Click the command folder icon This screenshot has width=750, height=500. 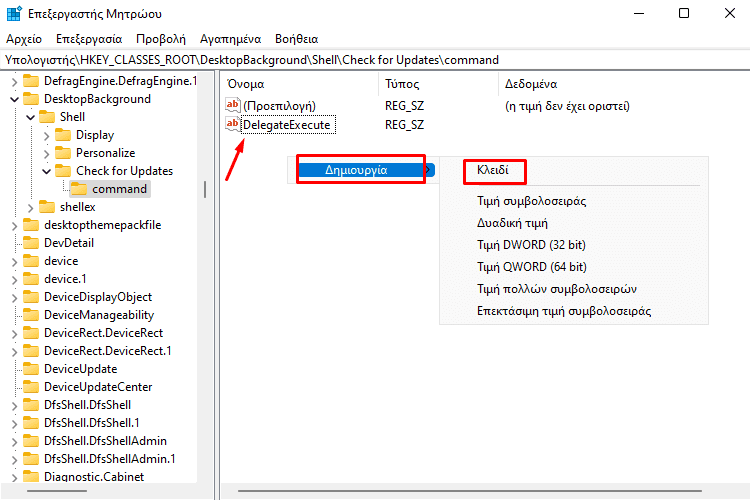point(79,189)
